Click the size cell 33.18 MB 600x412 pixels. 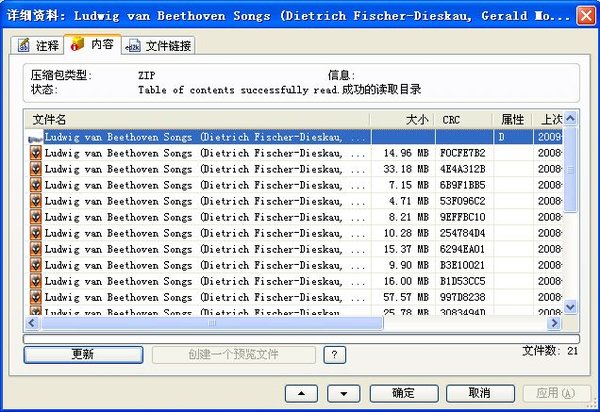(406, 169)
